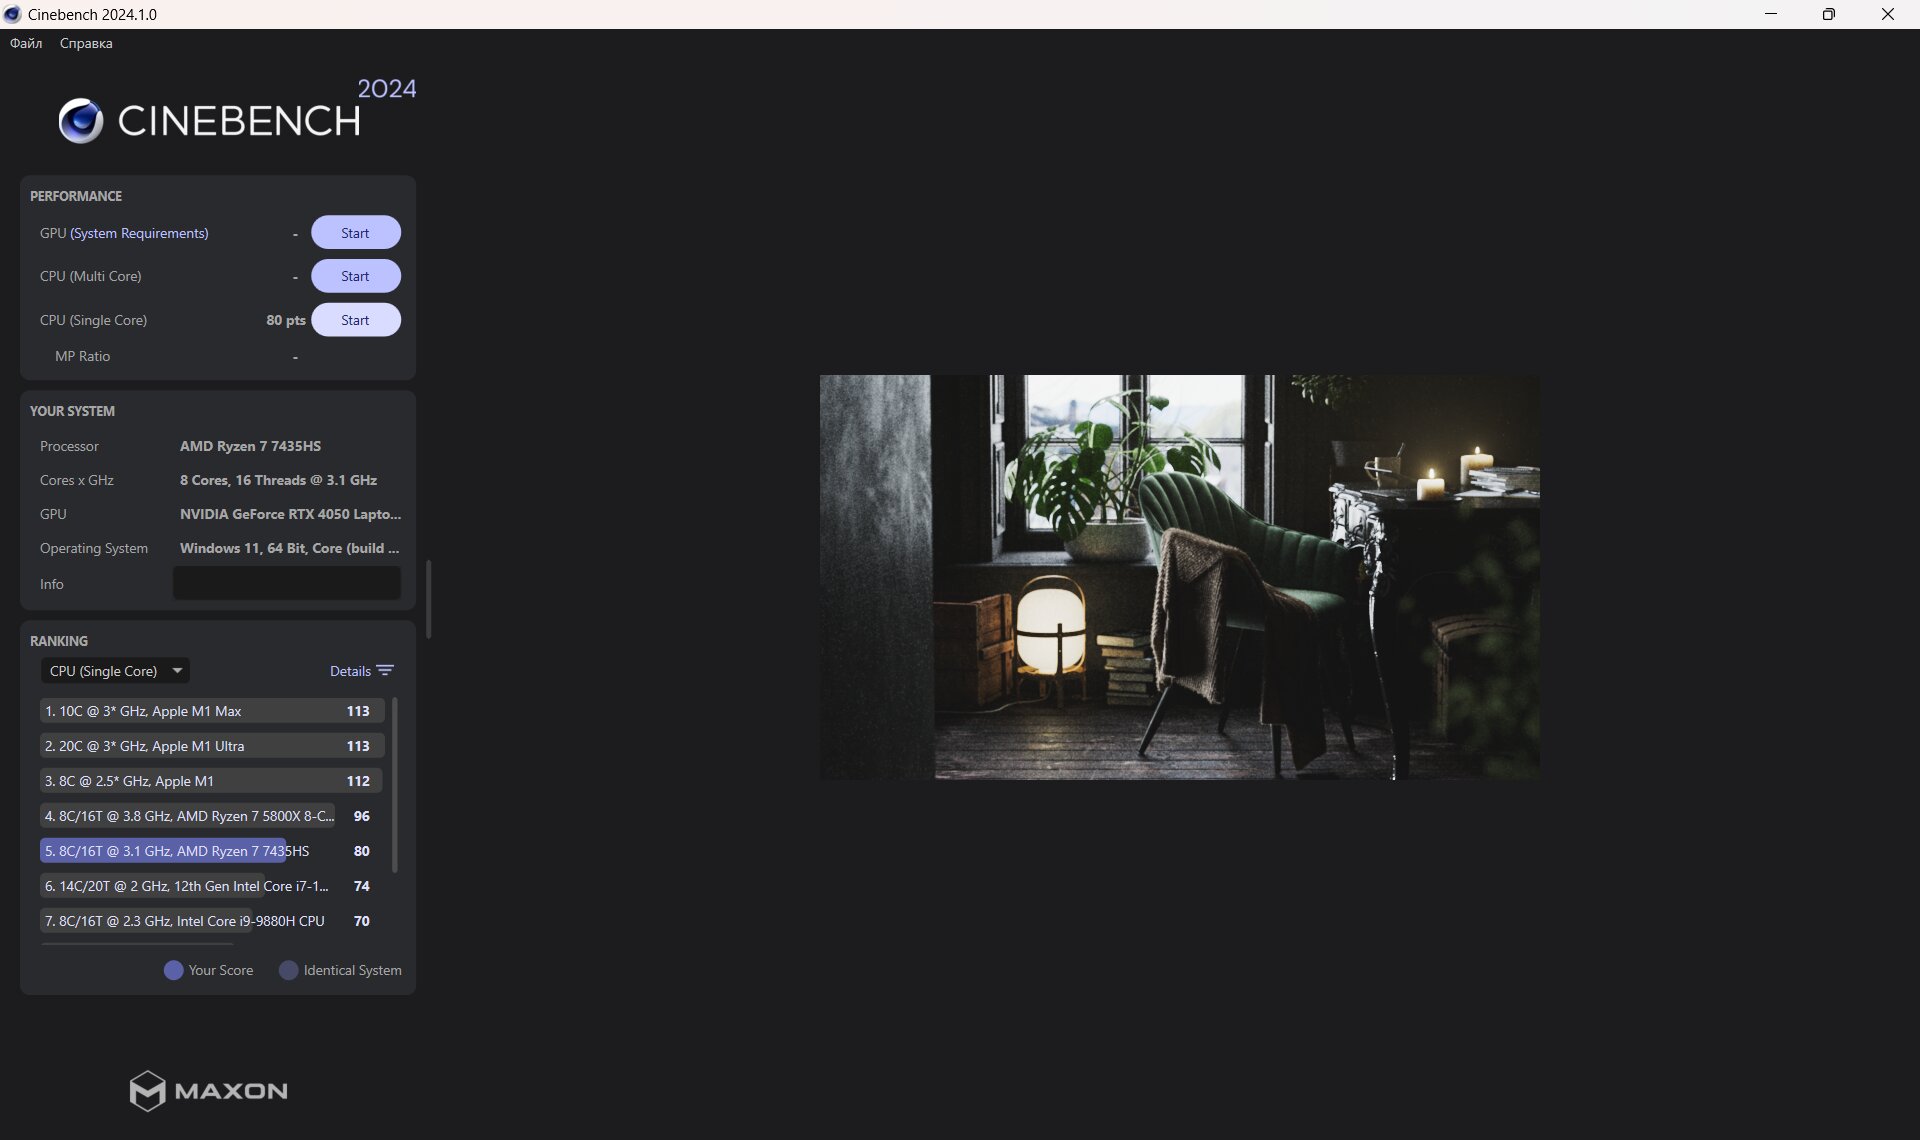
Task: Click the 80 pts single core score
Action: tap(286, 320)
